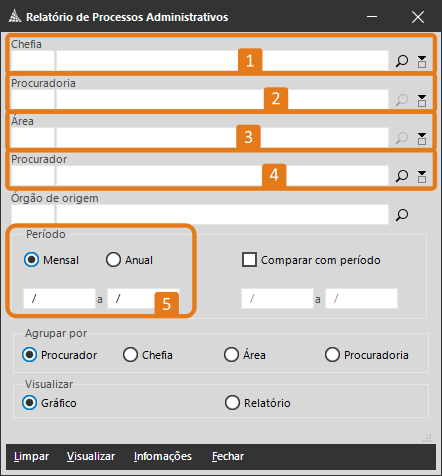442x476 pixels.
Task: Open the Procuradoria multi-select list arrow
Action: point(422,100)
